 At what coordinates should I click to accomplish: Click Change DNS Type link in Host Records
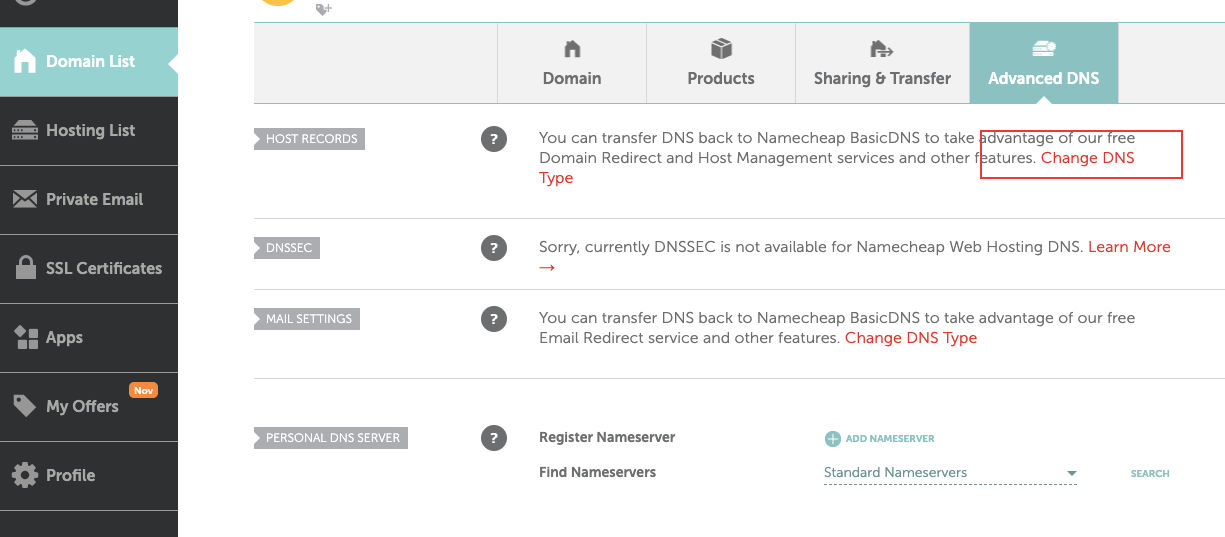coord(1088,158)
